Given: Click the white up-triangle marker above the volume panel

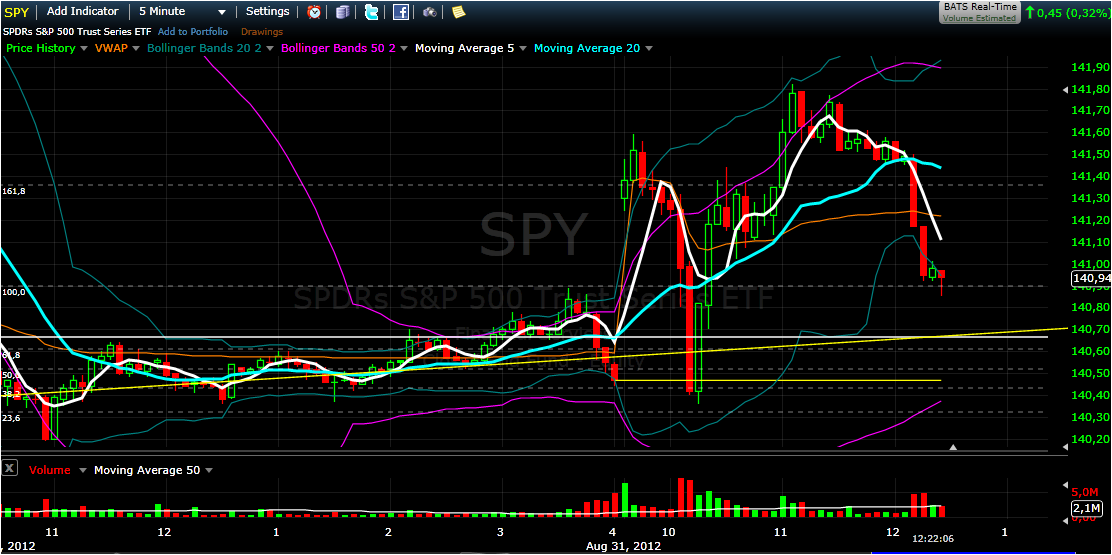Looking at the screenshot, I should (x=953, y=447).
